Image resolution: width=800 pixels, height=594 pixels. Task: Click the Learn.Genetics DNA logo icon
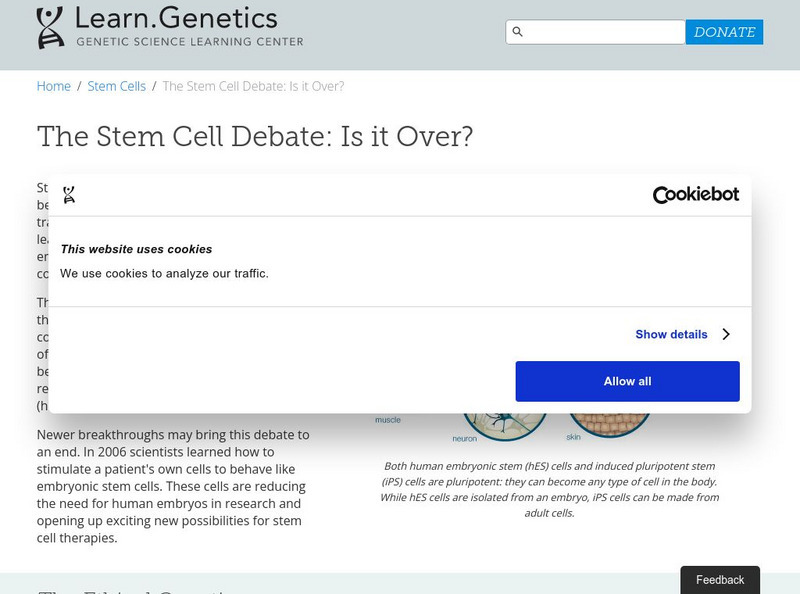pyautogui.click(x=50, y=27)
